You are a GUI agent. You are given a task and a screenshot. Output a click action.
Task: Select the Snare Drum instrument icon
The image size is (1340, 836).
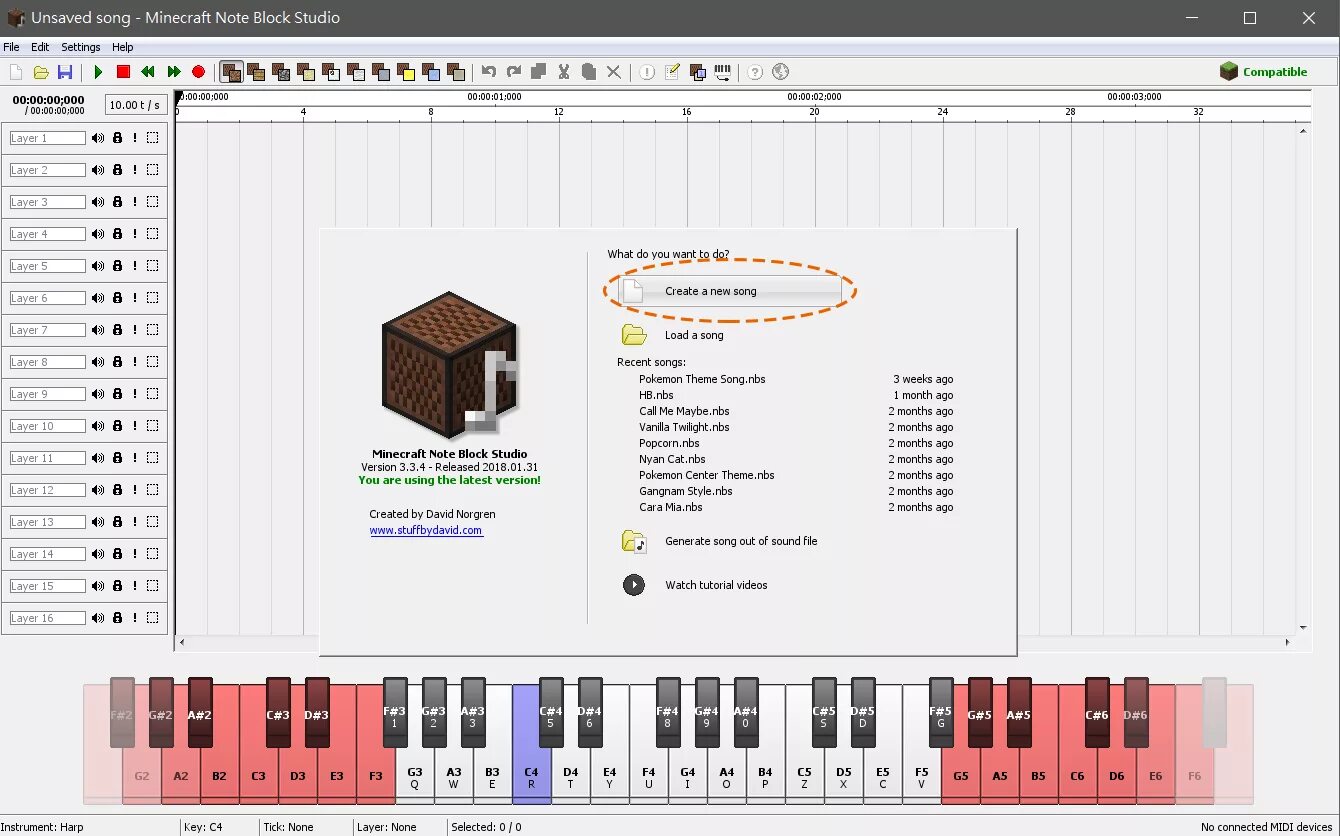click(x=306, y=72)
